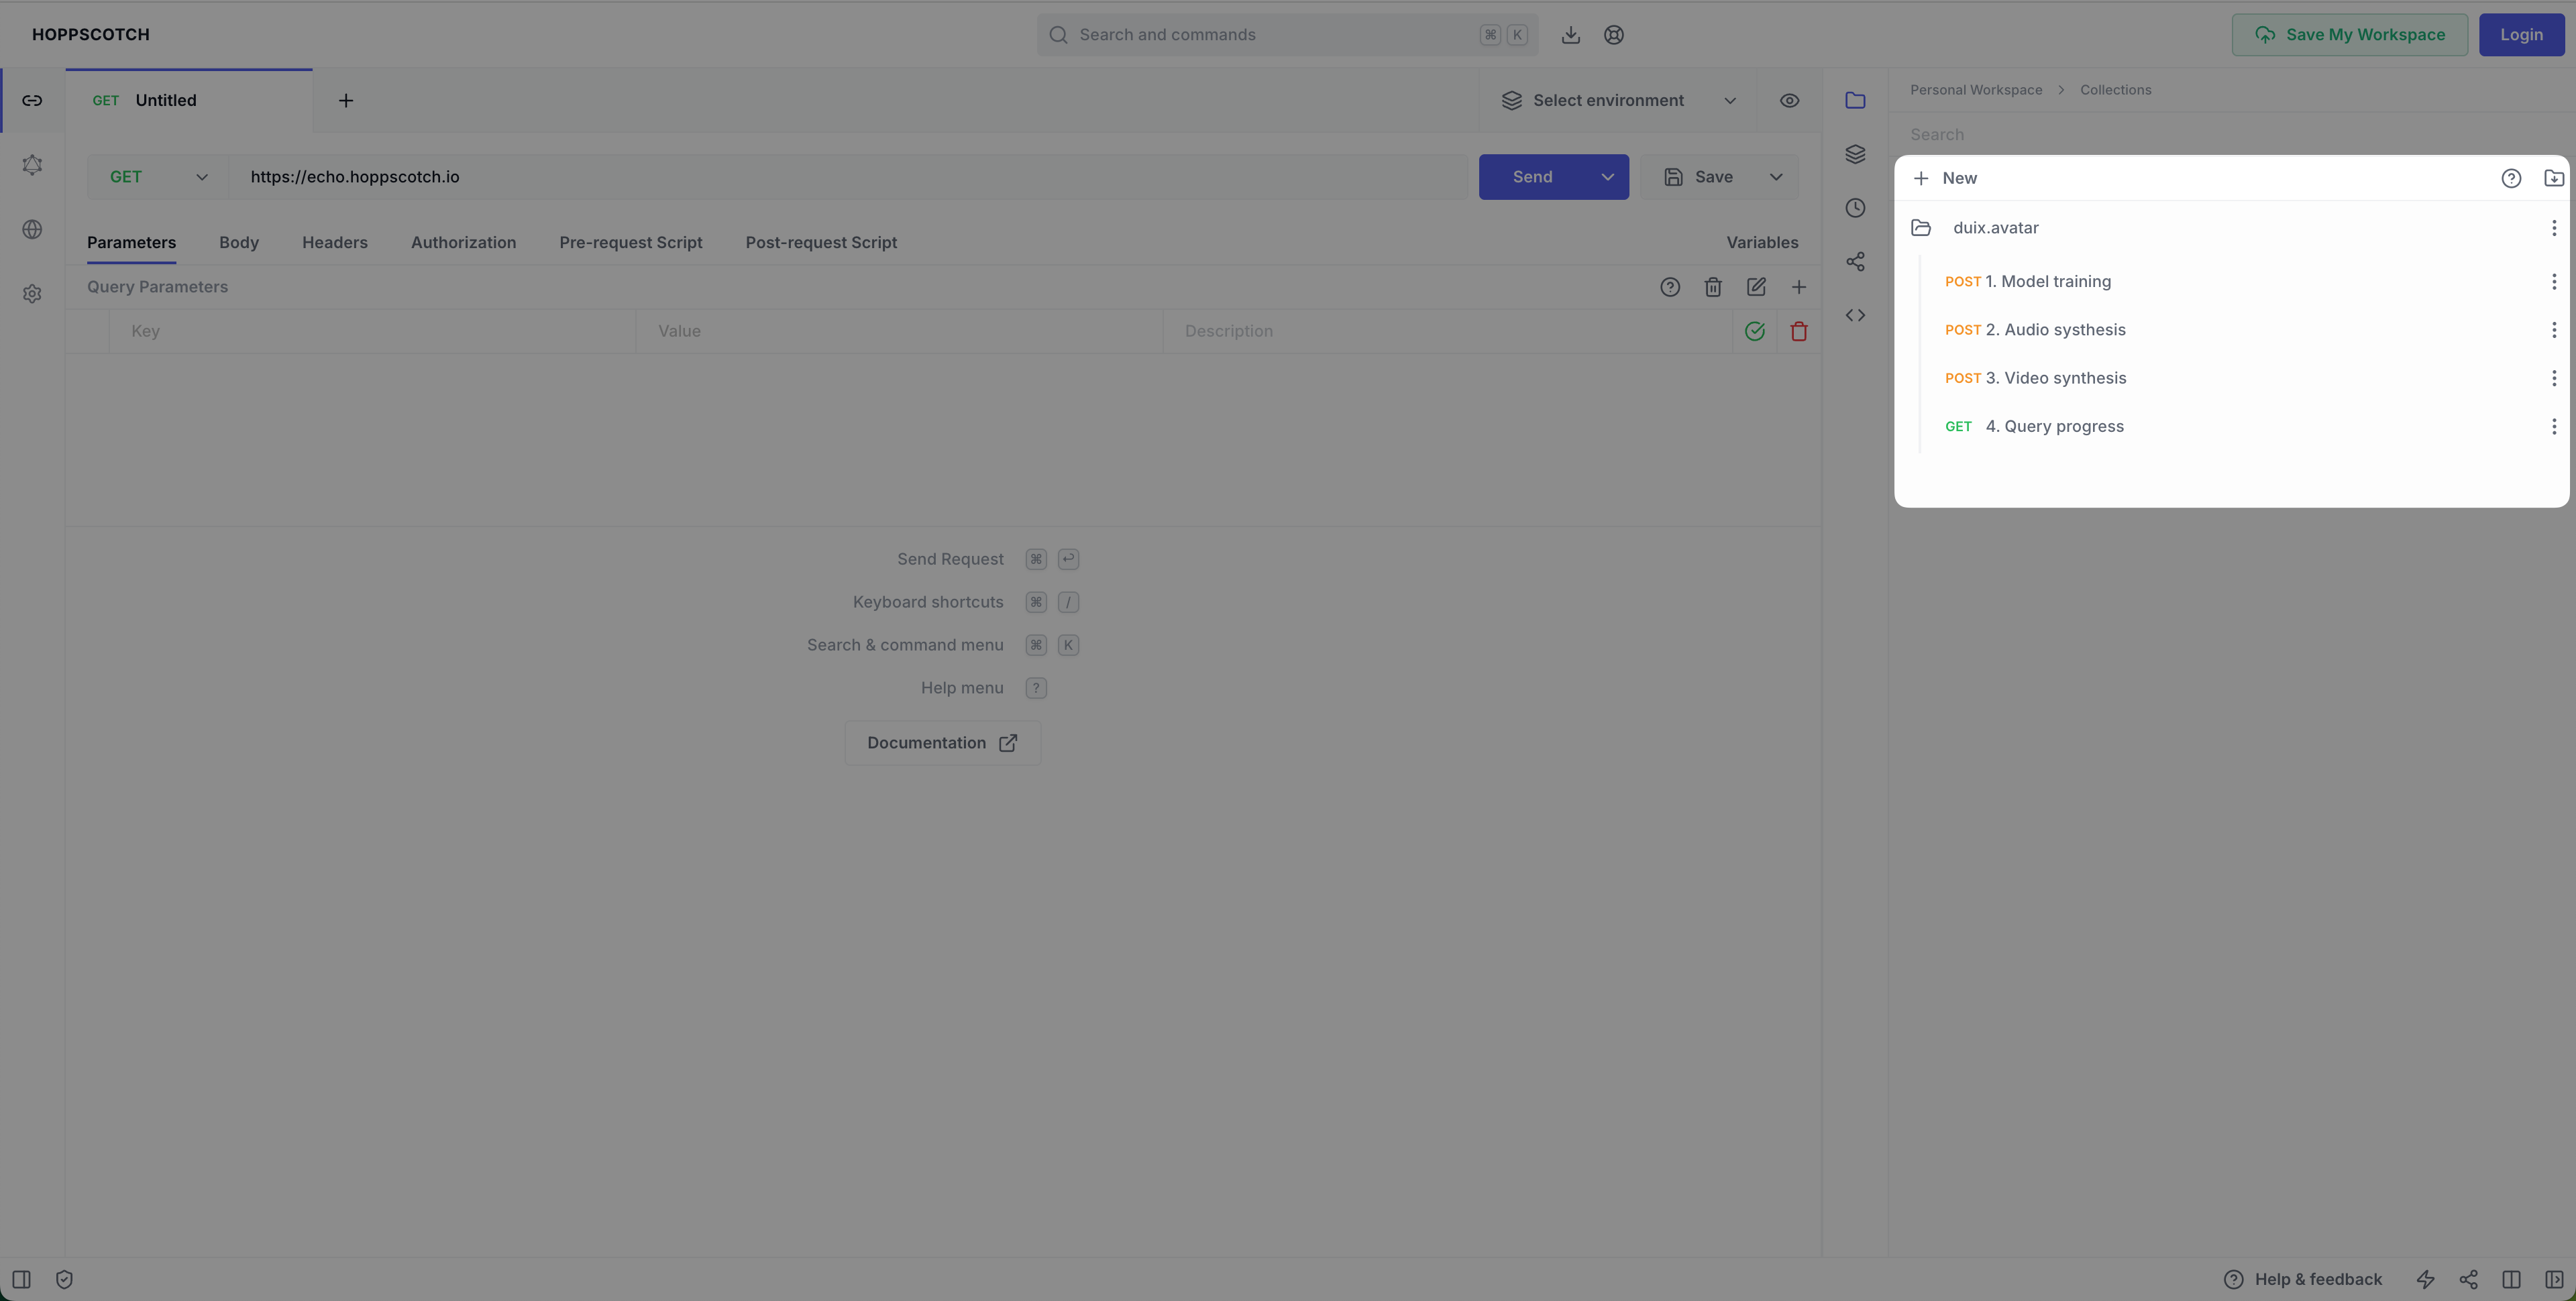Click the Import collection folder icon
2576x1301 pixels.
point(2553,178)
